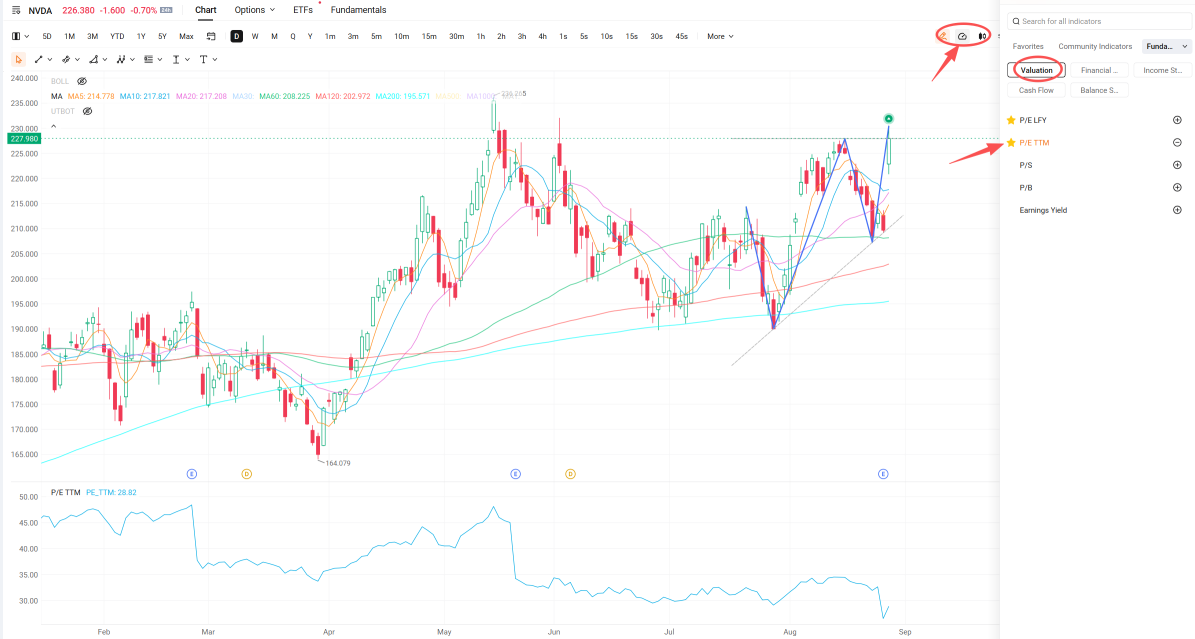This screenshot has height=639, width=1195.
Task: Open the Fundamentals tab at top
Action: [358, 10]
